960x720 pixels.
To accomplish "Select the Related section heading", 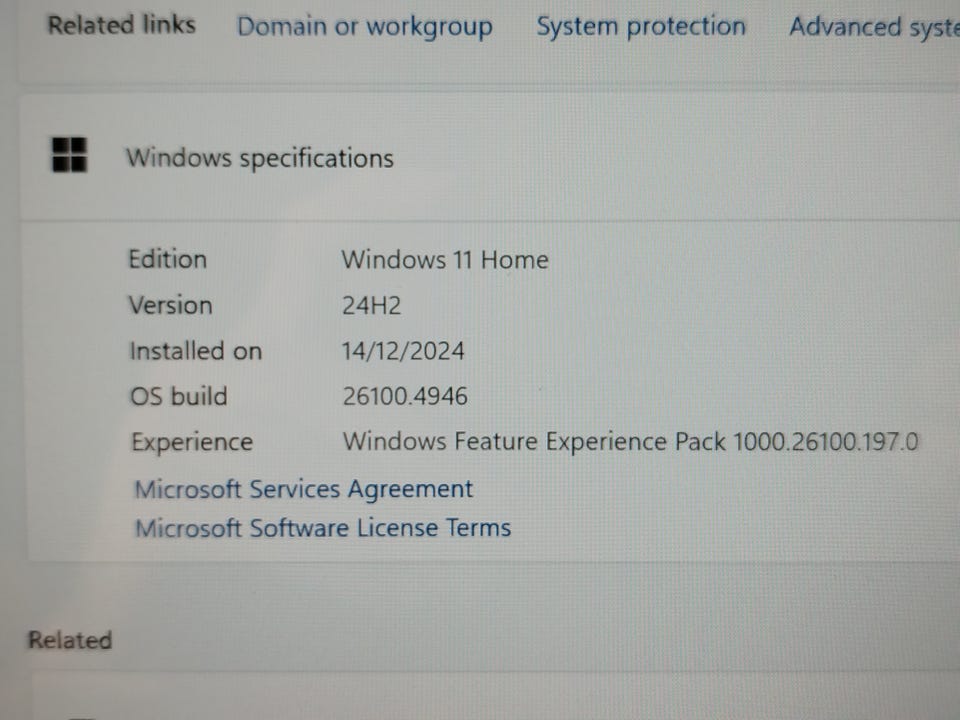I will click(70, 640).
